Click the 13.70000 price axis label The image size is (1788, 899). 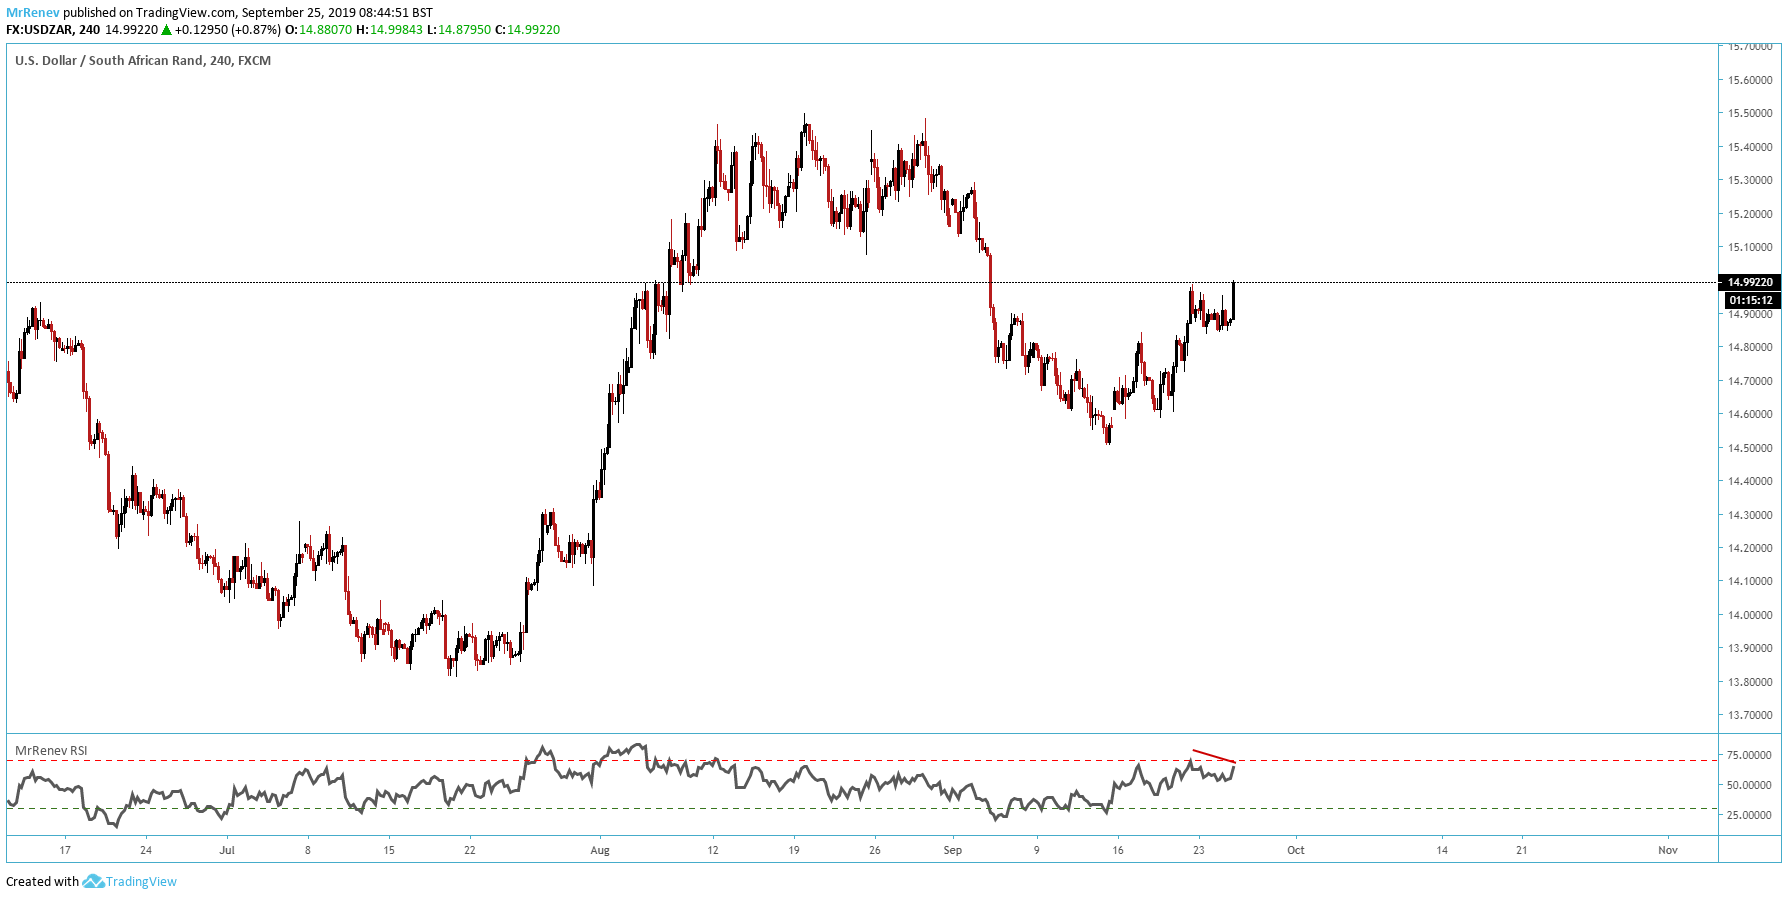pos(1750,715)
